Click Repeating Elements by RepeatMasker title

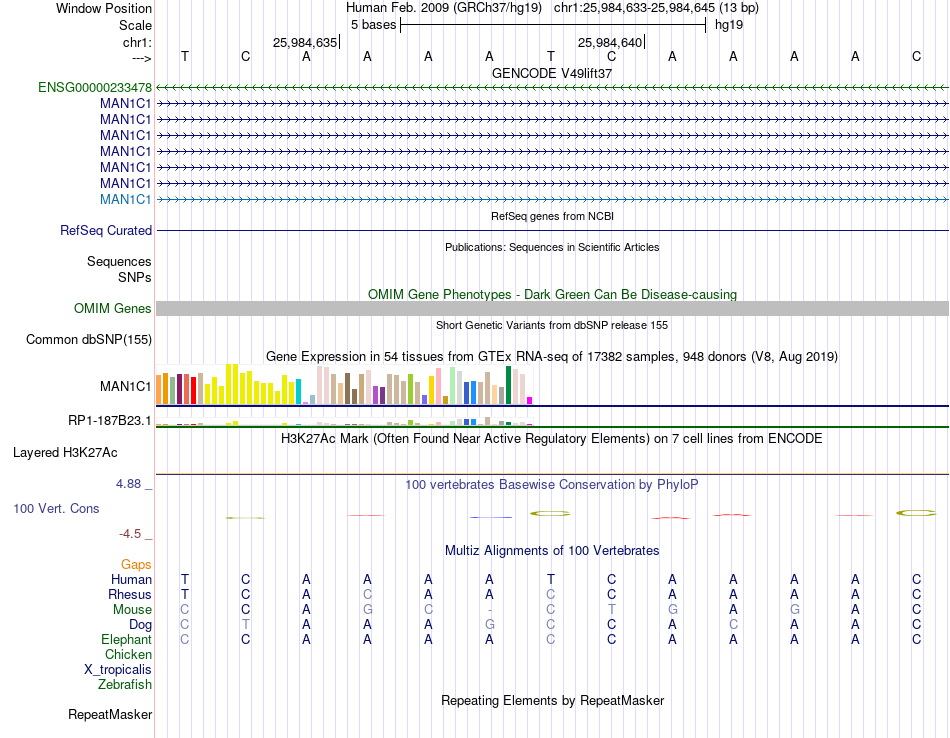click(x=552, y=700)
